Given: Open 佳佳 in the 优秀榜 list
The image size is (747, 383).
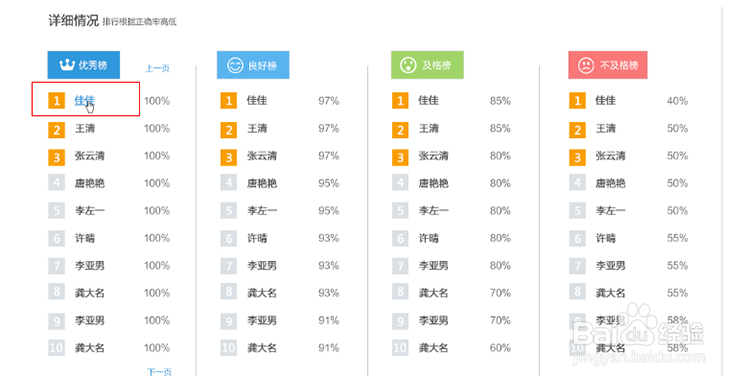Looking at the screenshot, I should click(x=85, y=101).
